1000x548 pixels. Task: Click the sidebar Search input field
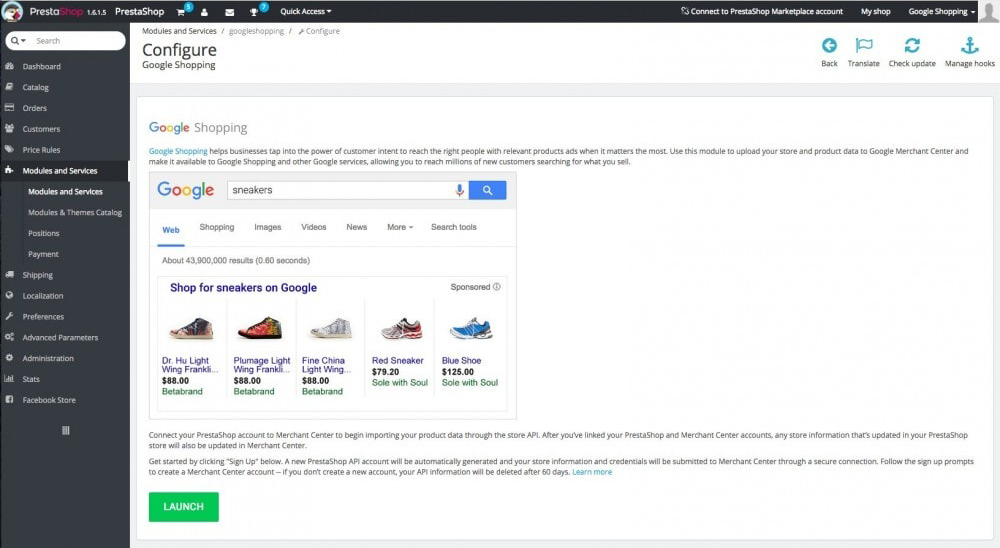[x=77, y=41]
